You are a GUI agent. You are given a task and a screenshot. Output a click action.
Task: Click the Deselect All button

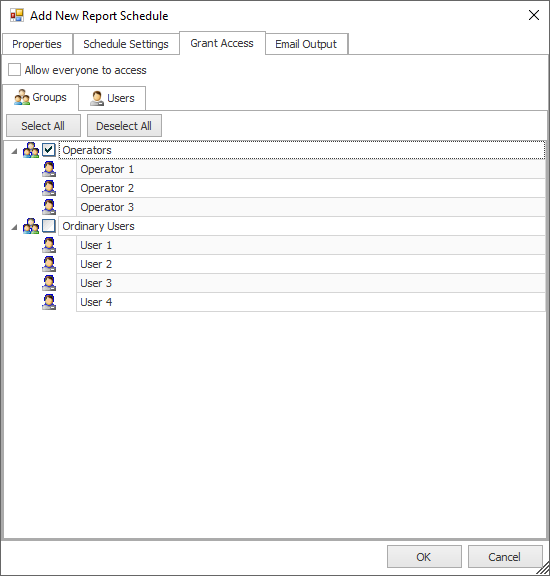pyautogui.click(x=124, y=126)
